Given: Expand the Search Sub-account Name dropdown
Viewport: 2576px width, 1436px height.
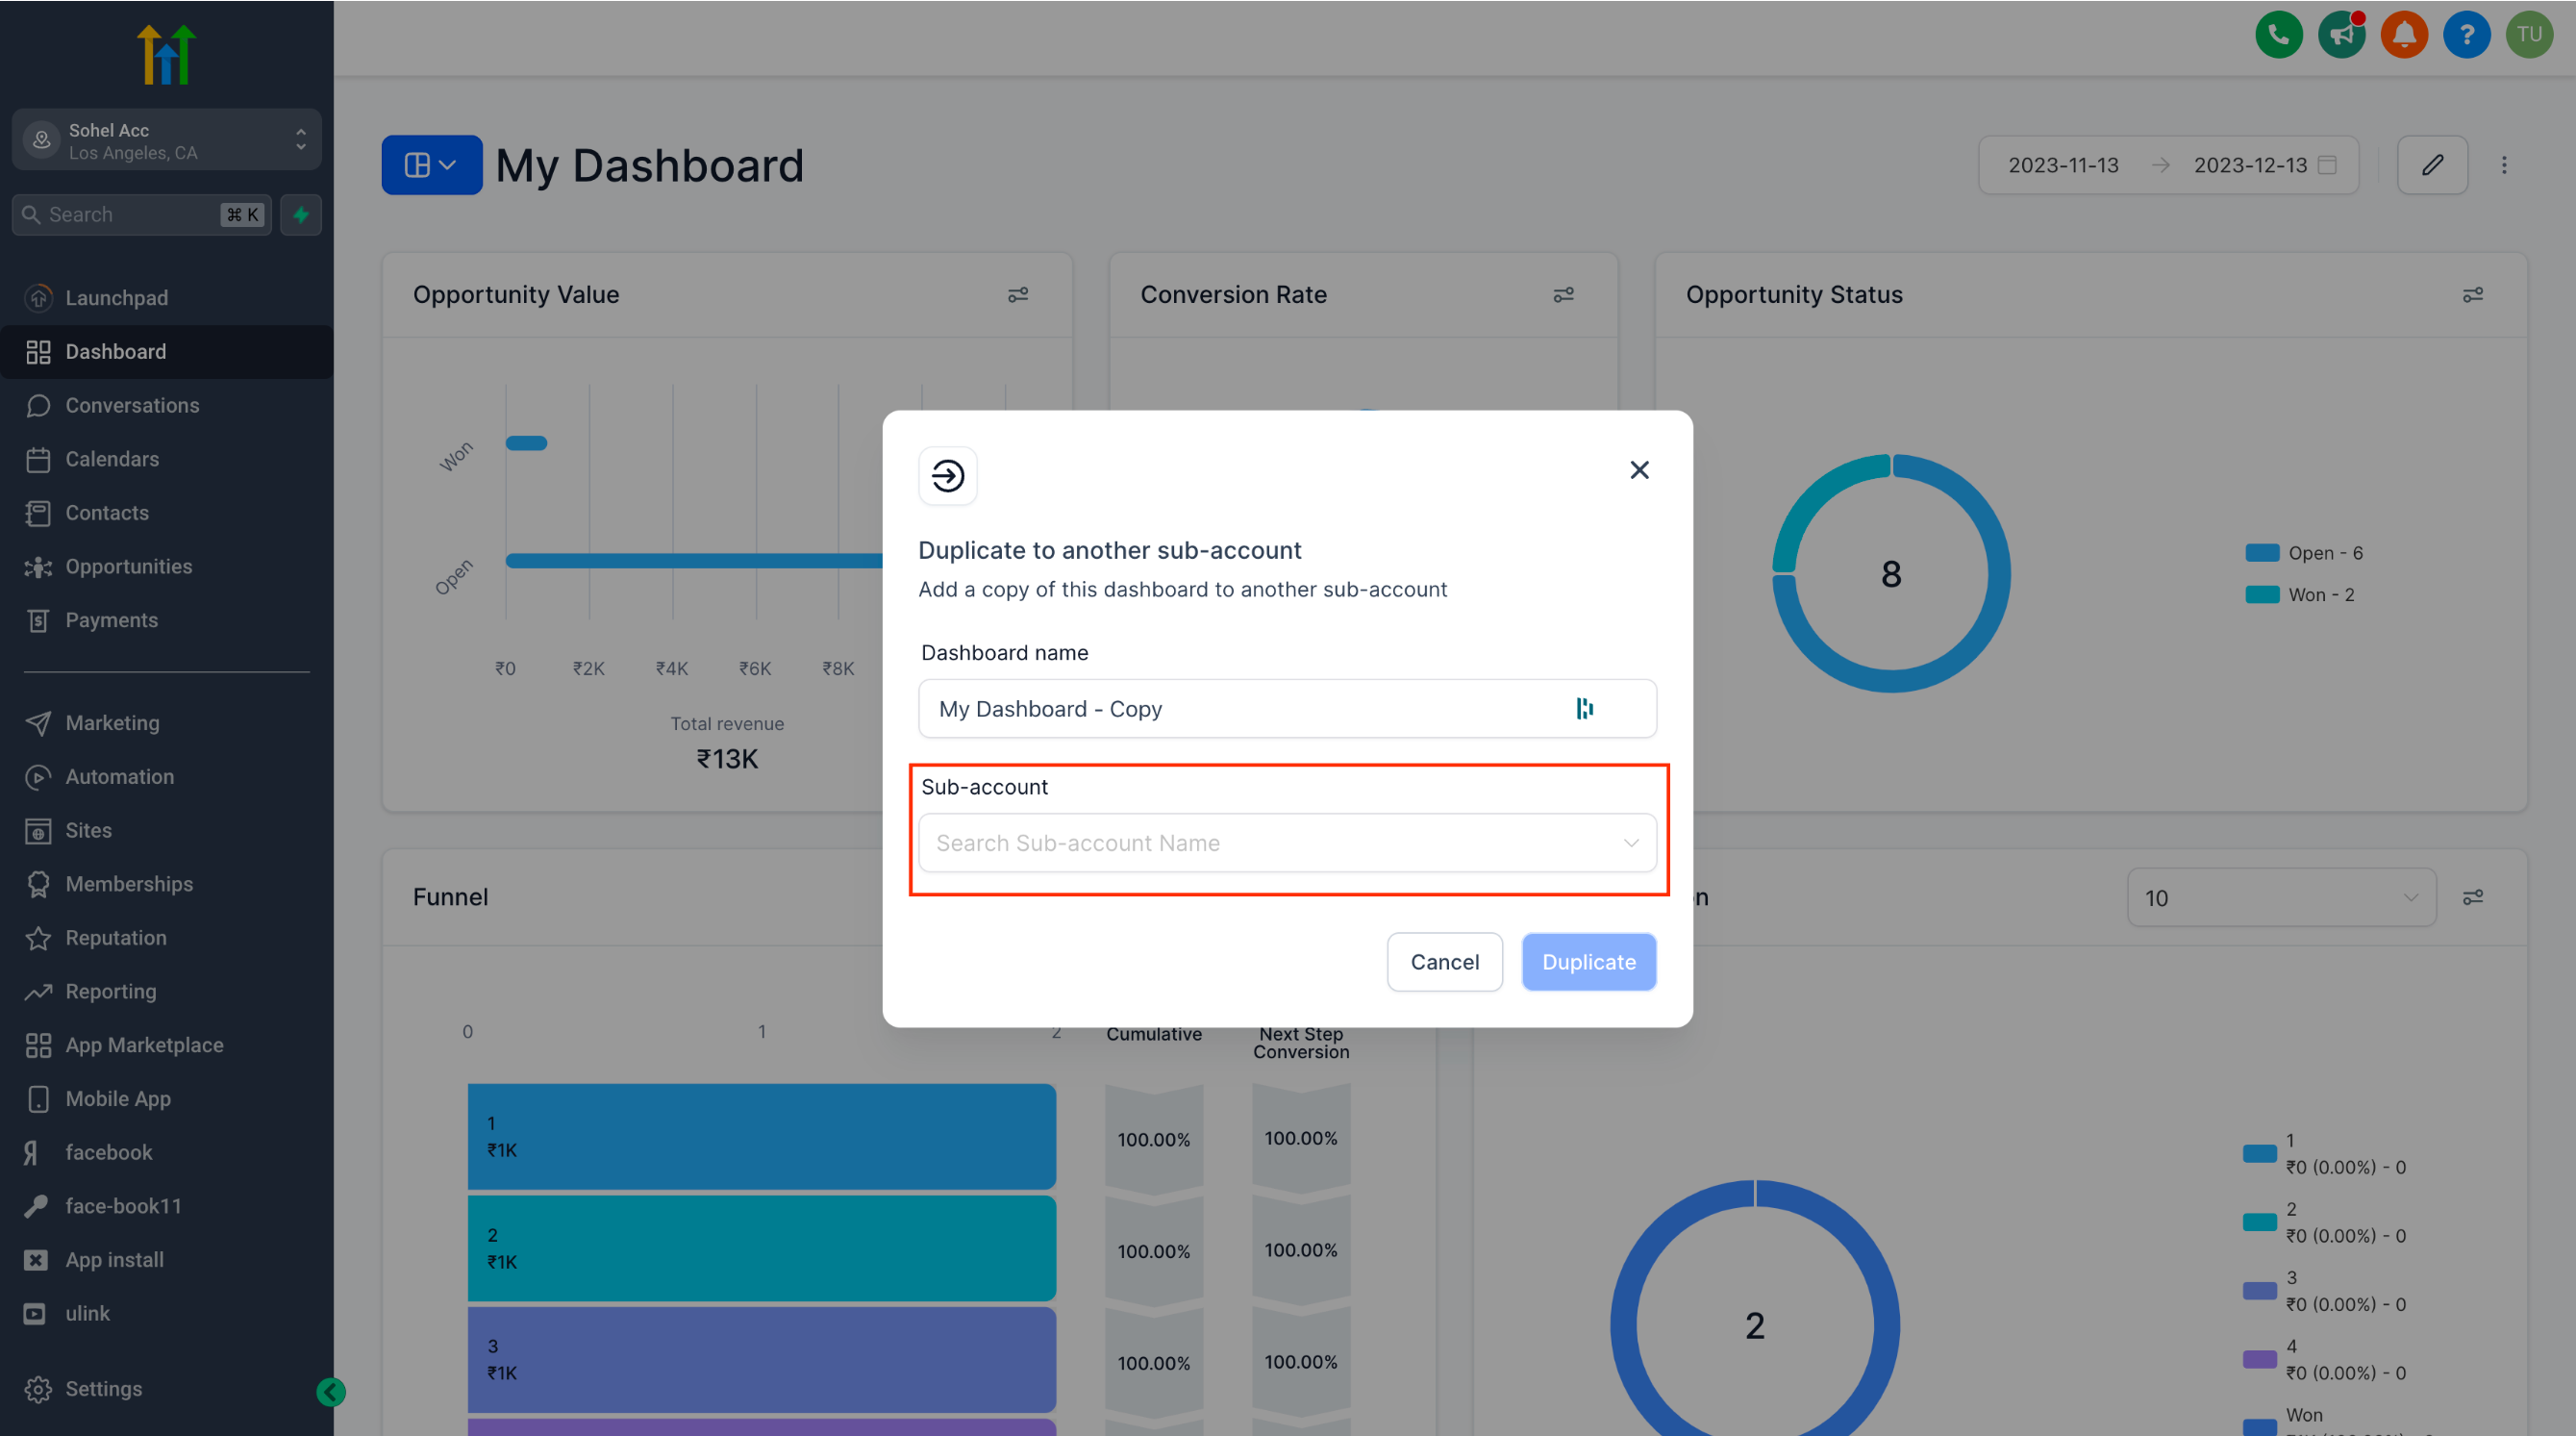Looking at the screenshot, I should [1287, 843].
